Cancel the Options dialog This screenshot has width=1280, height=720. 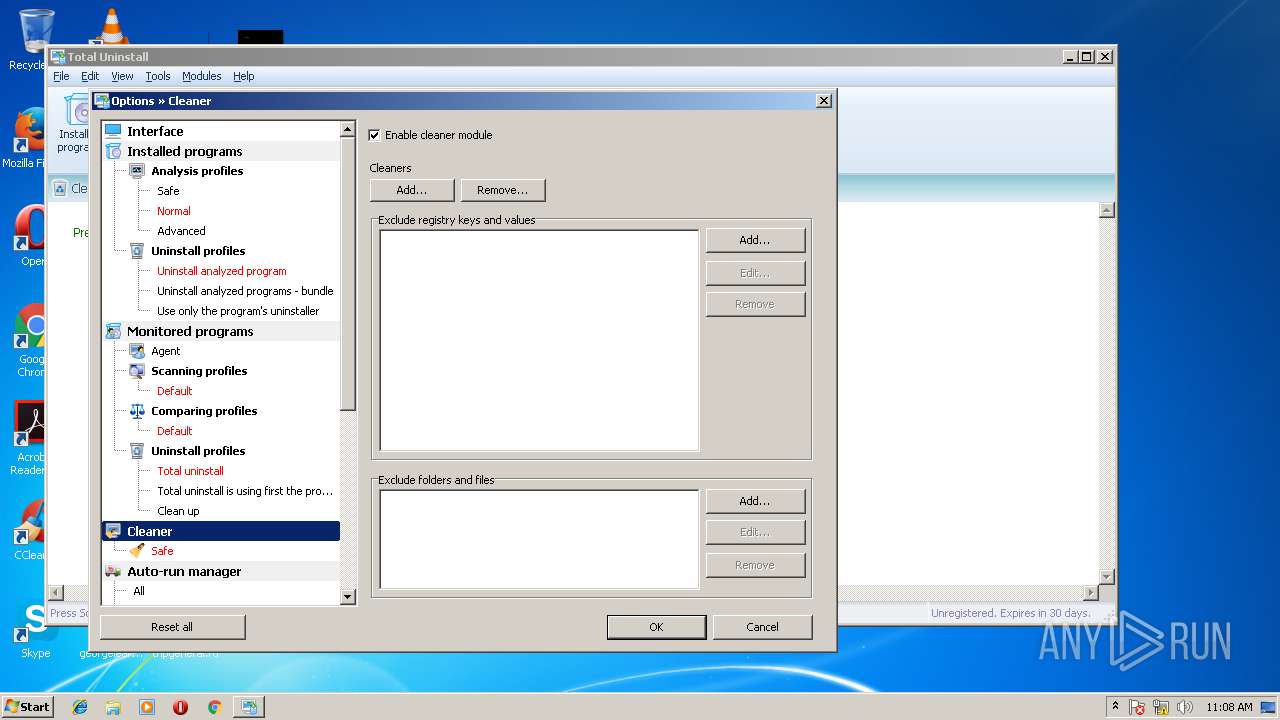[x=762, y=627]
